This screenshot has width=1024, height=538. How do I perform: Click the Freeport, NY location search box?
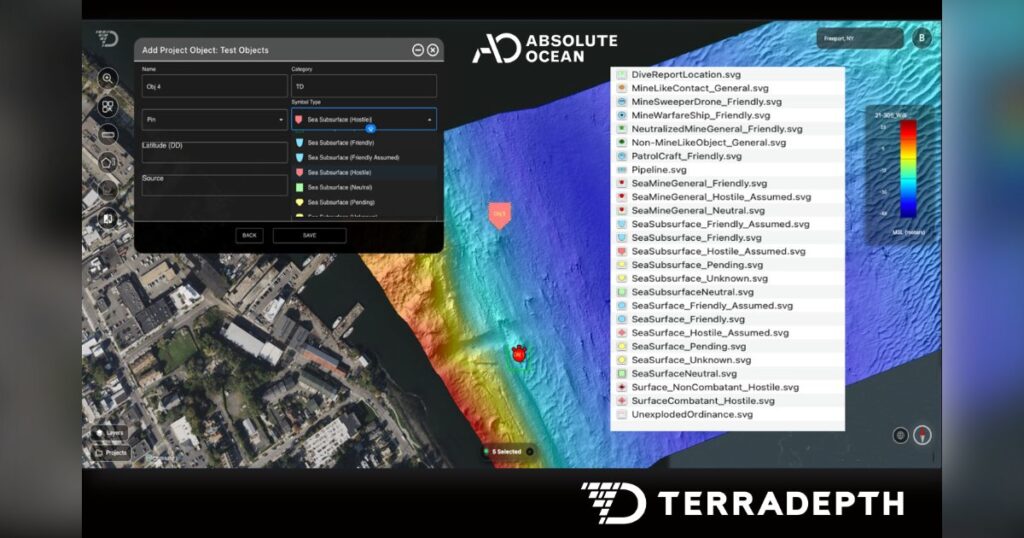(860, 39)
